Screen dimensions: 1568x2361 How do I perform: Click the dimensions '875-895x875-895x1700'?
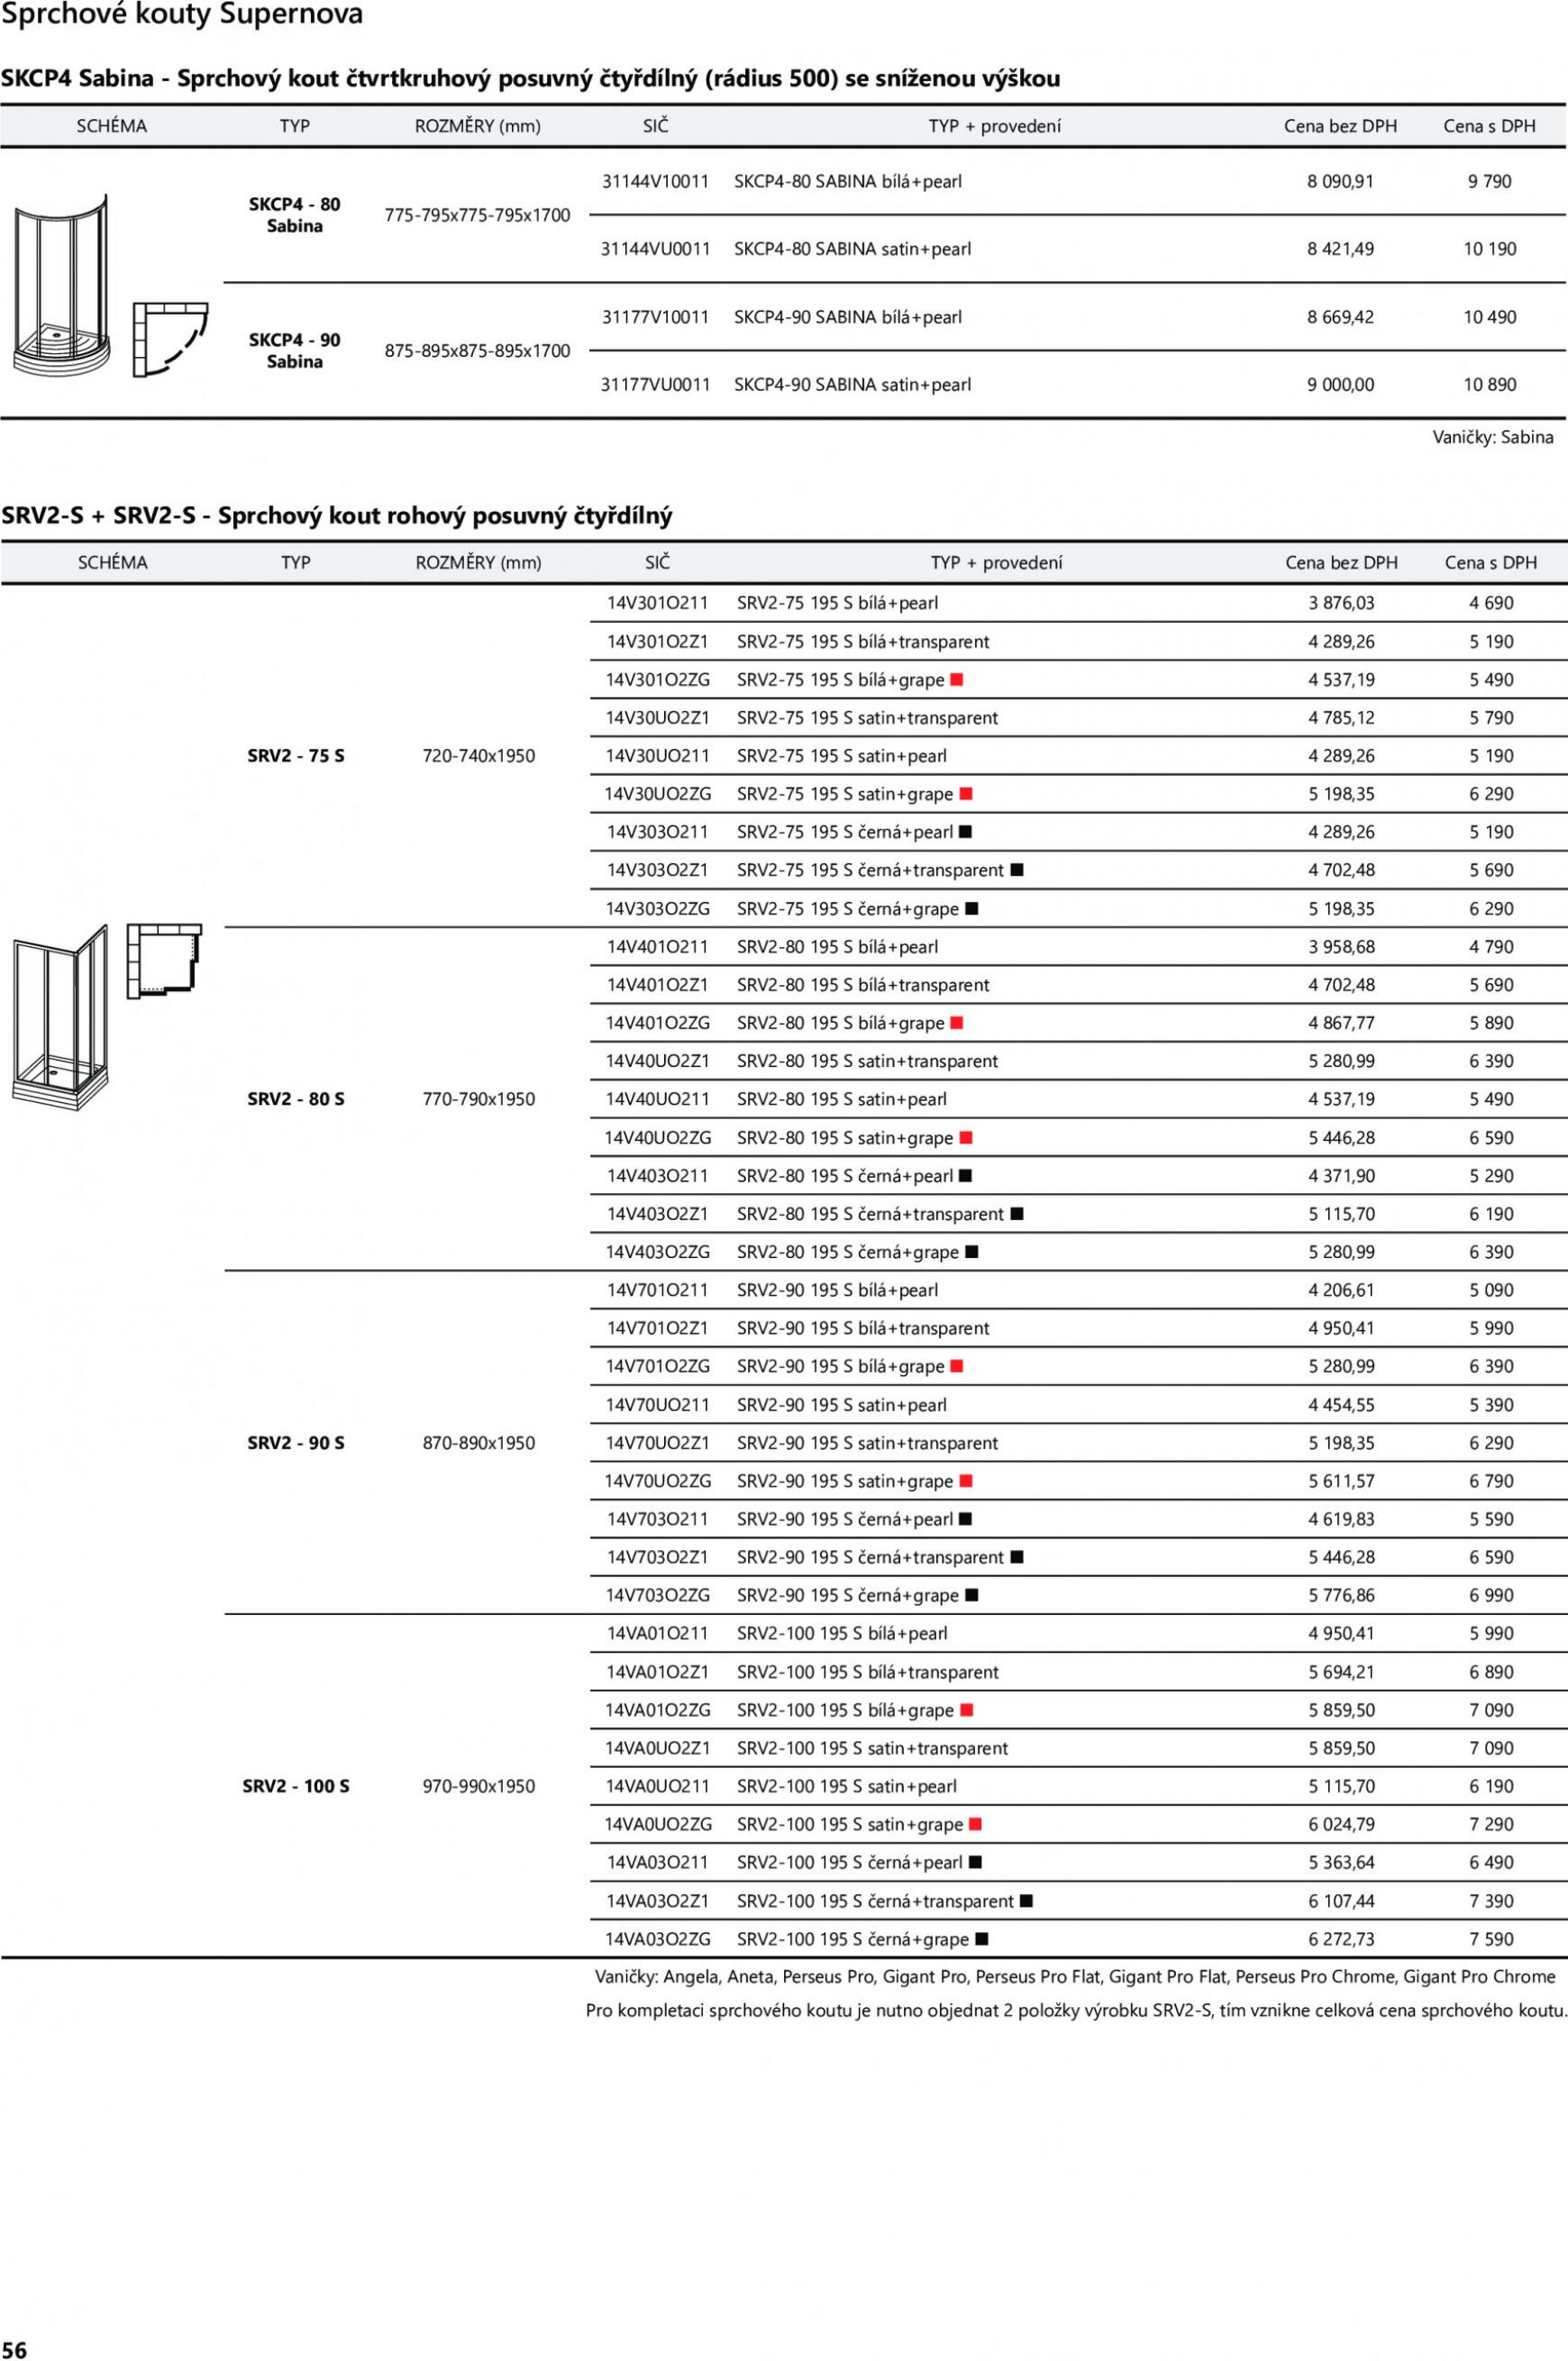tap(477, 351)
